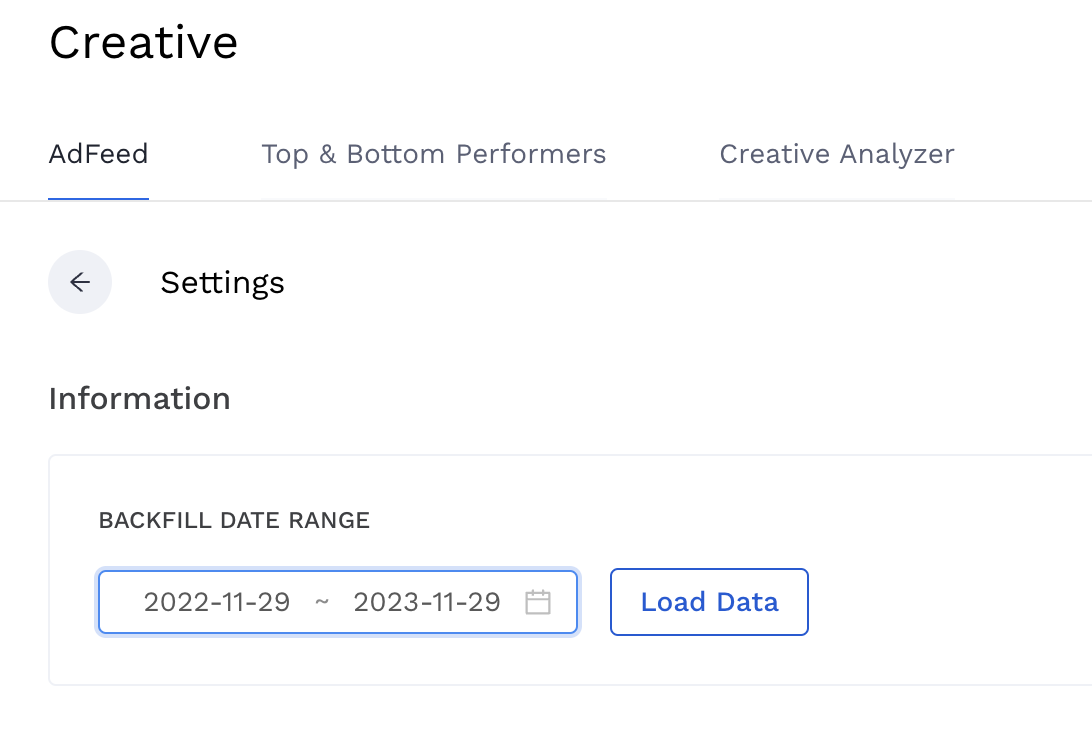Focus the start date field showing 2022-11-29
Screen dimensions: 1092x742
coord(217,602)
